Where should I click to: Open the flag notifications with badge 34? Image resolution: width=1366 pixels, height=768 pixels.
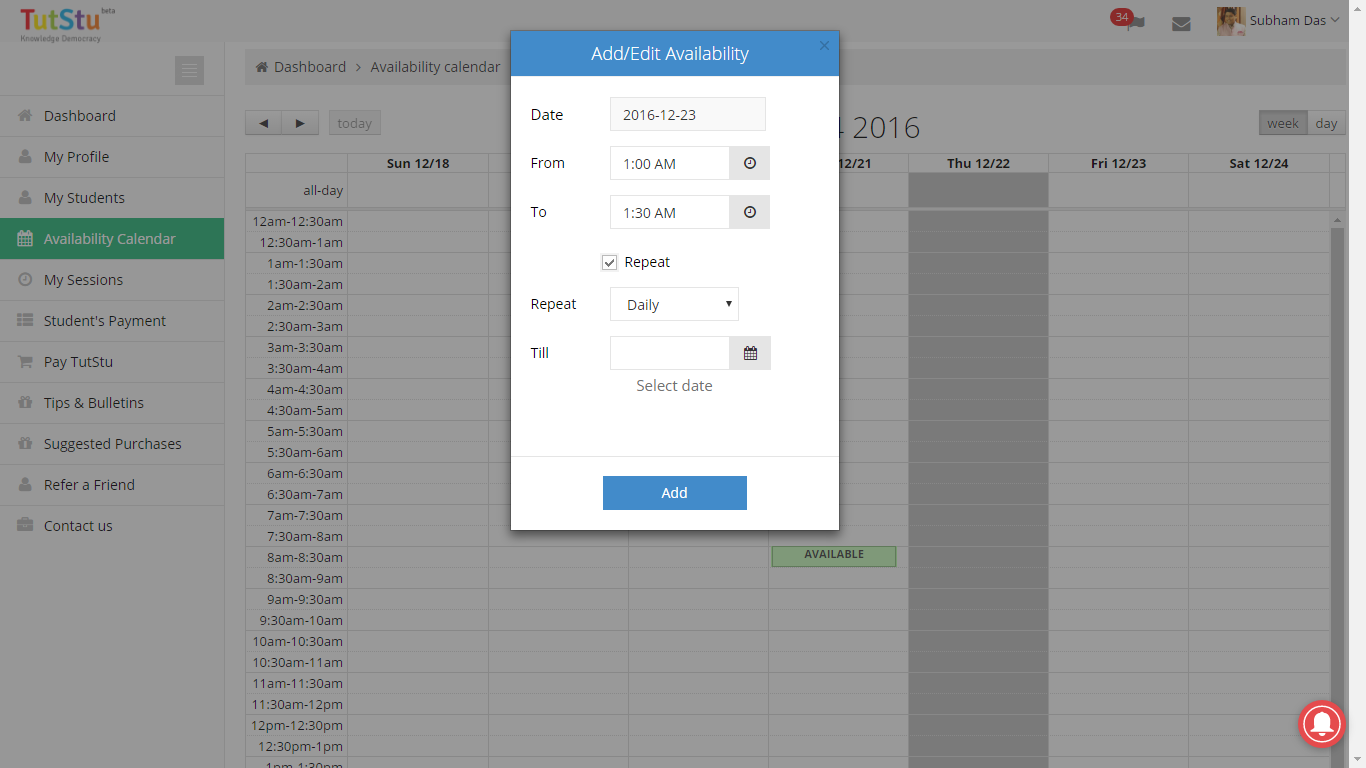point(1130,21)
